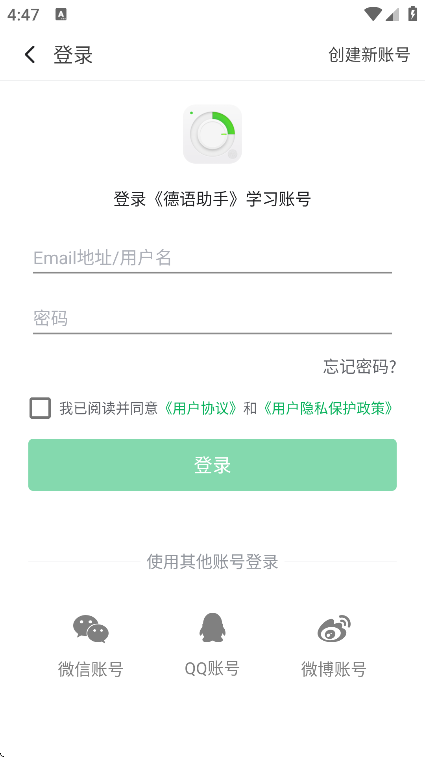
Task: Tap the QQ账号 label
Action: (x=212, y=669)
